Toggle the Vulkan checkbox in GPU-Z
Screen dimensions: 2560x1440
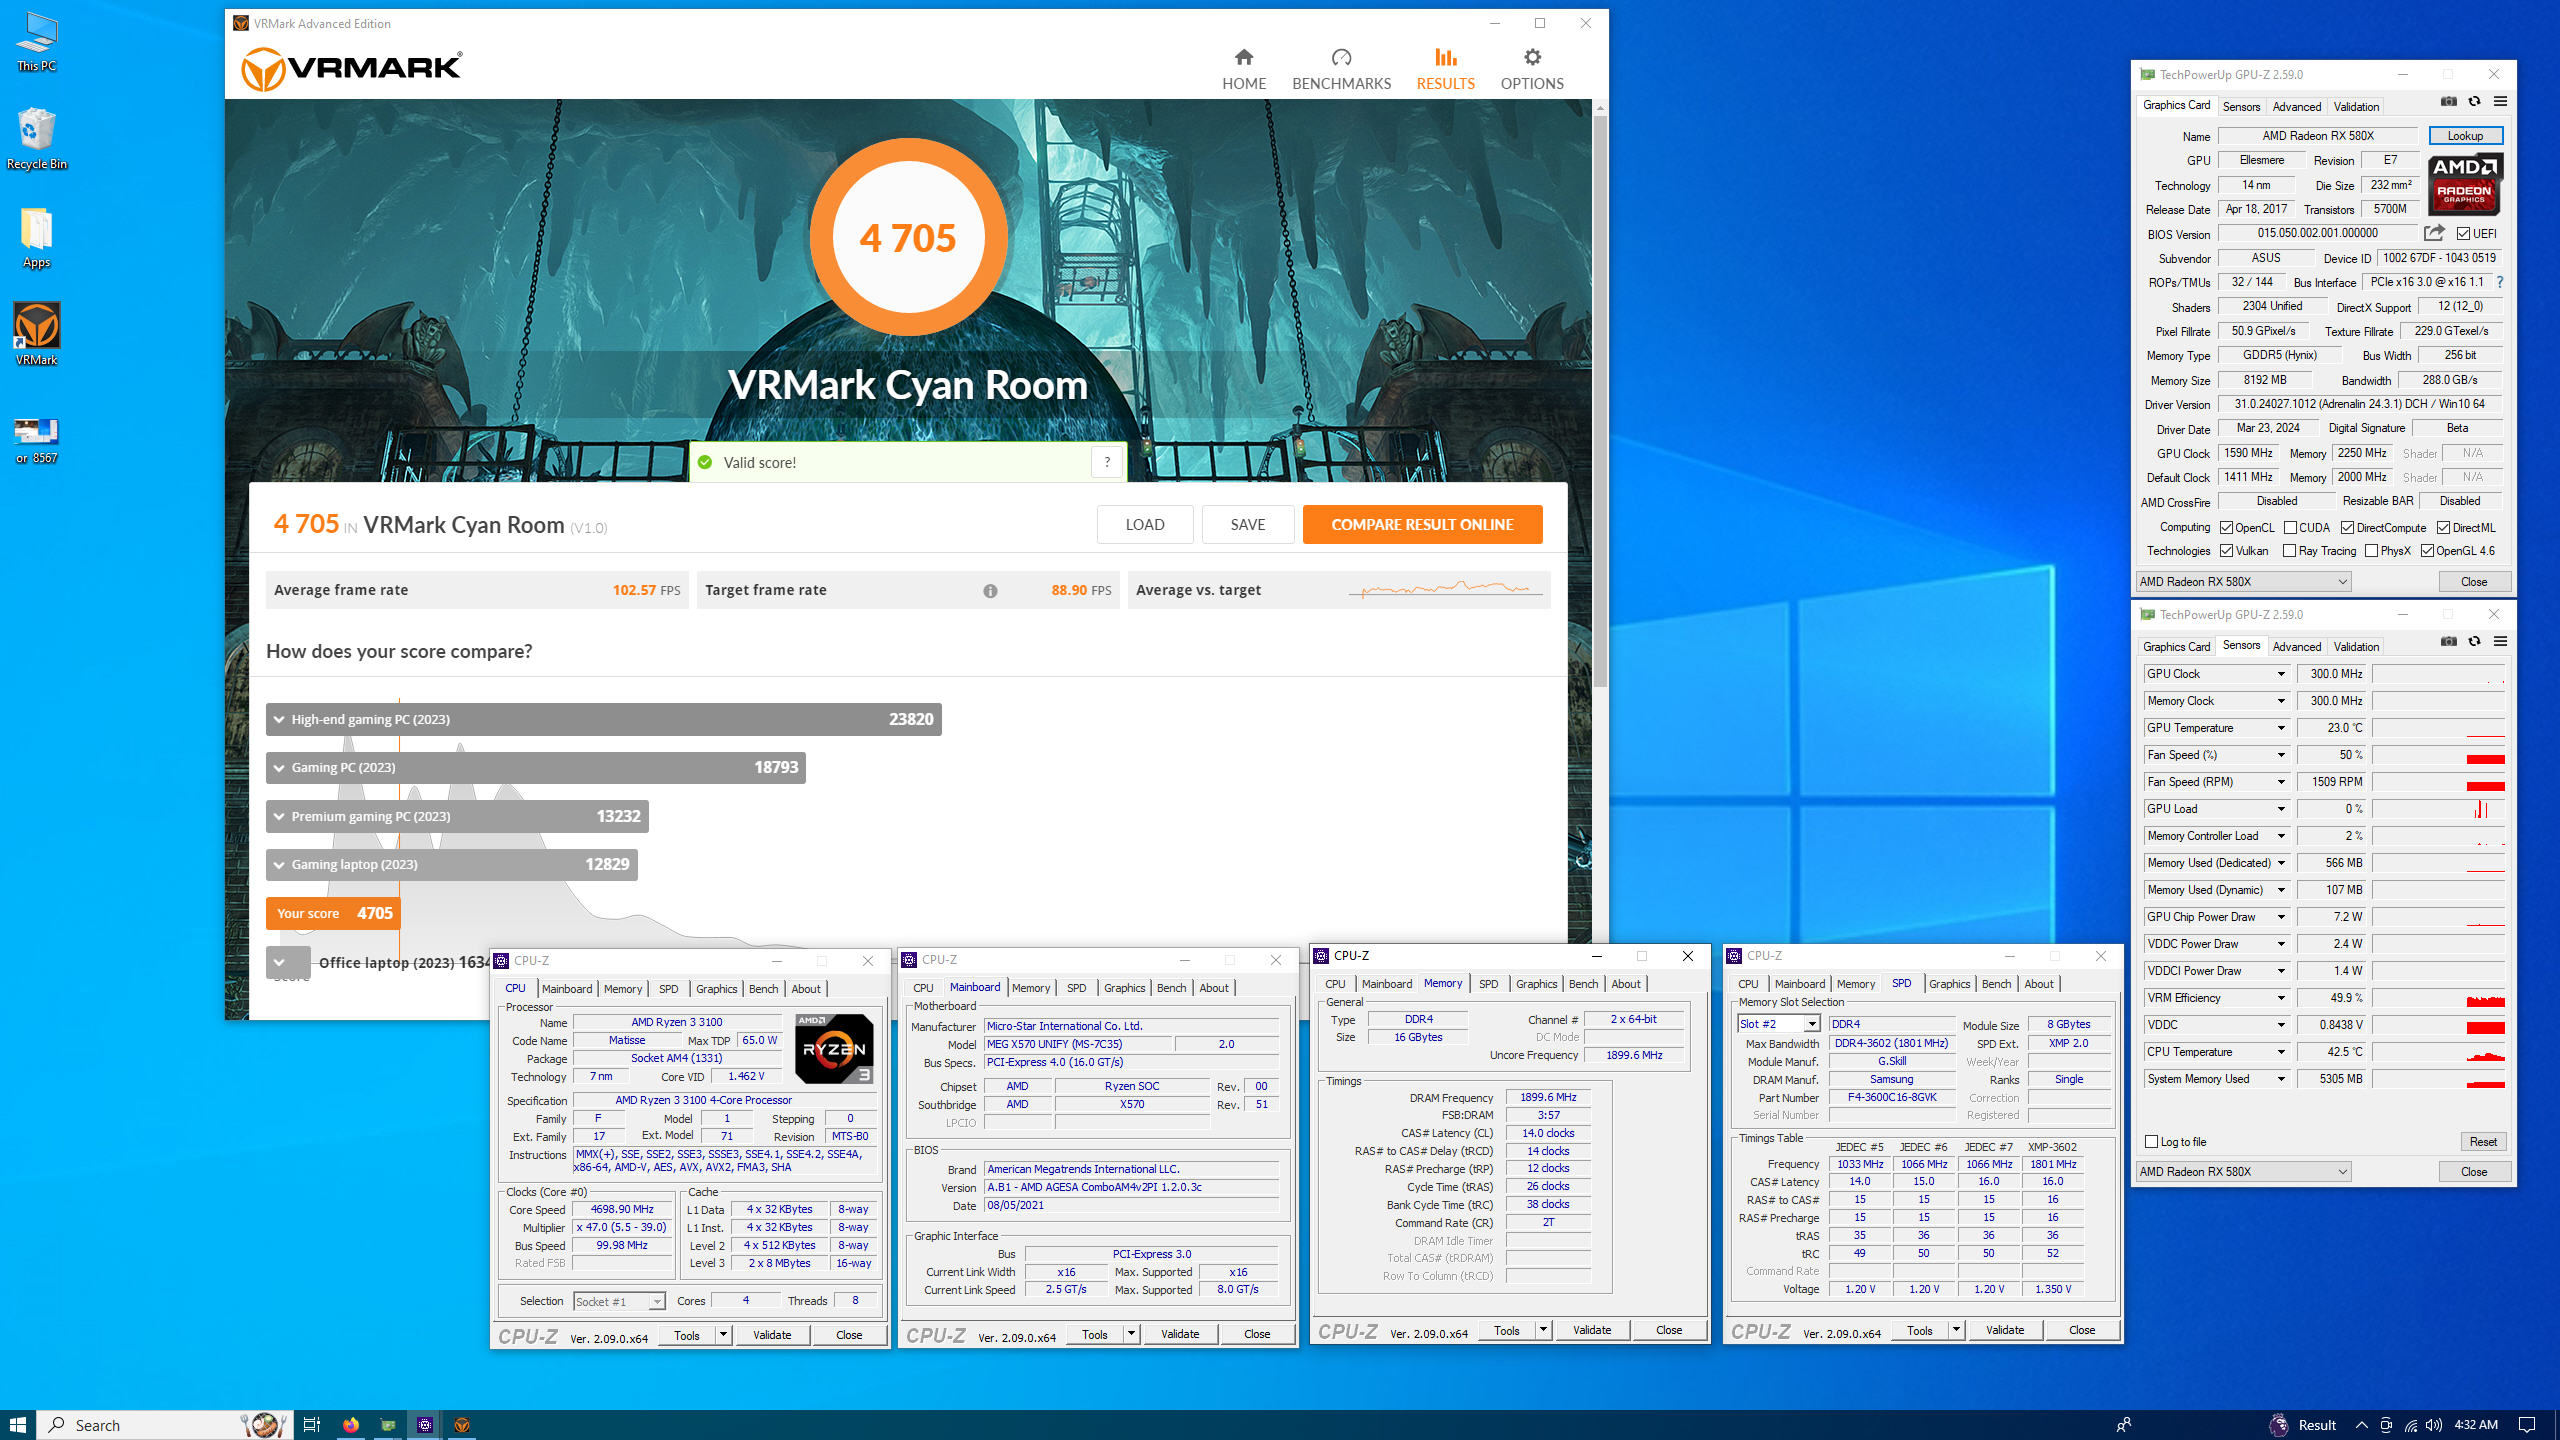(2226, 551)
